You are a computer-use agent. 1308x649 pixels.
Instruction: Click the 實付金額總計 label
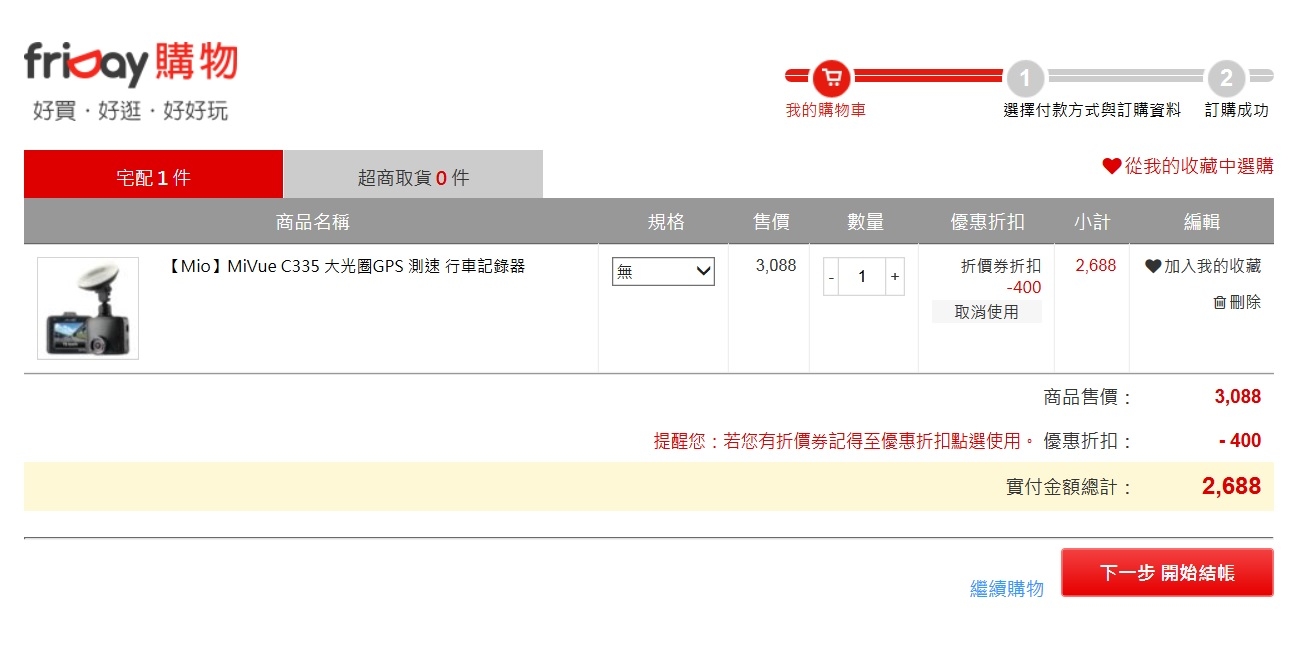(1069, 488)
